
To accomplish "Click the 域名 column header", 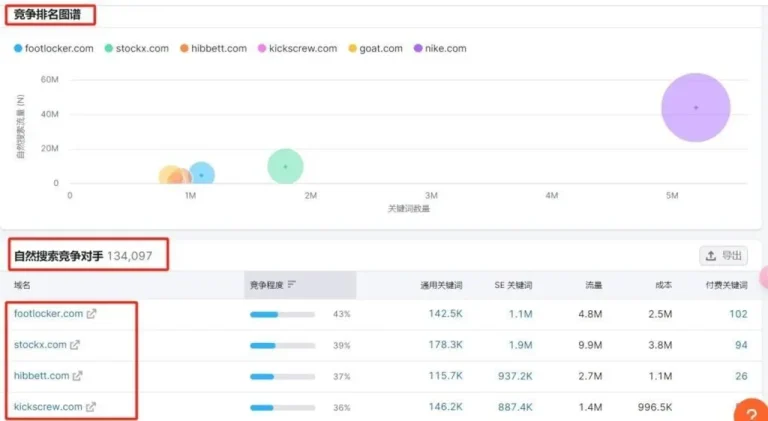I will [x=24, y=285].
